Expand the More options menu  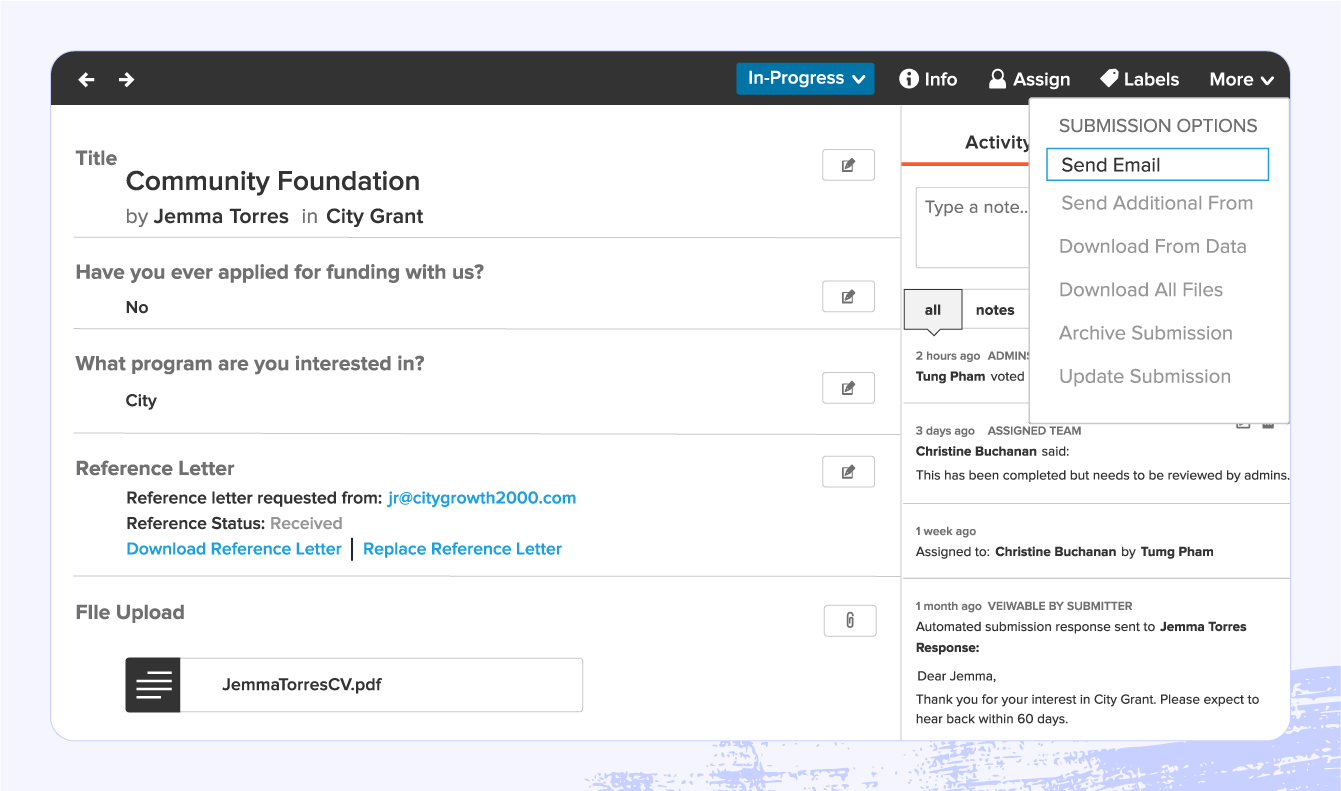click(x=1240, y=78)
